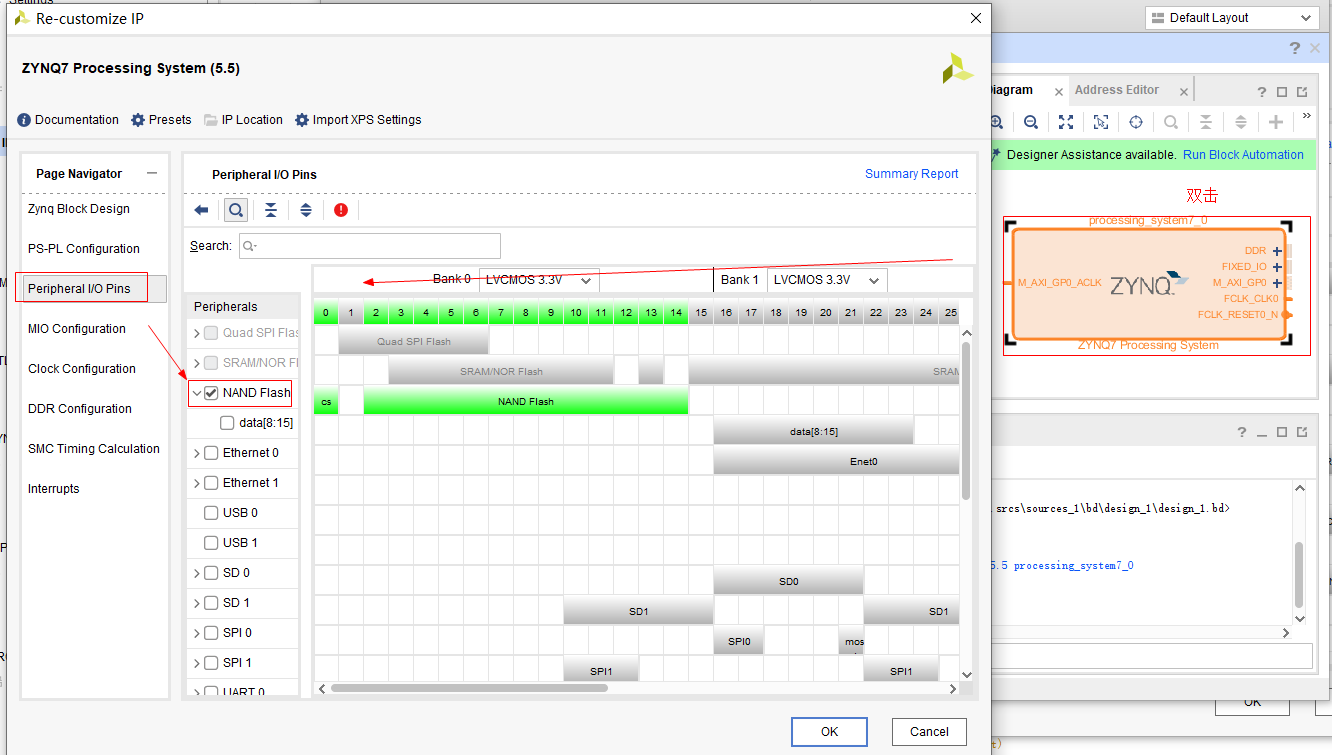Enable the Ethernet 0 checkbox
This screenshot has width=1332, height=755.
click(x=211, y=453)
